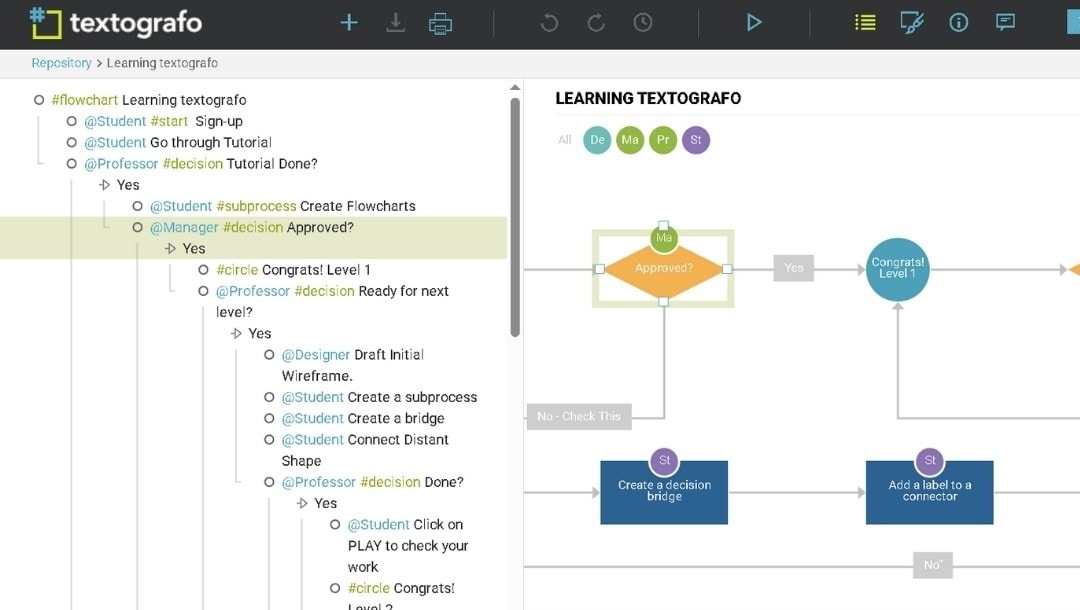Collapse Yes branch under Ready for next level?
The height and width of the screenshot is (610, 1080).
[x=236, y=333]
